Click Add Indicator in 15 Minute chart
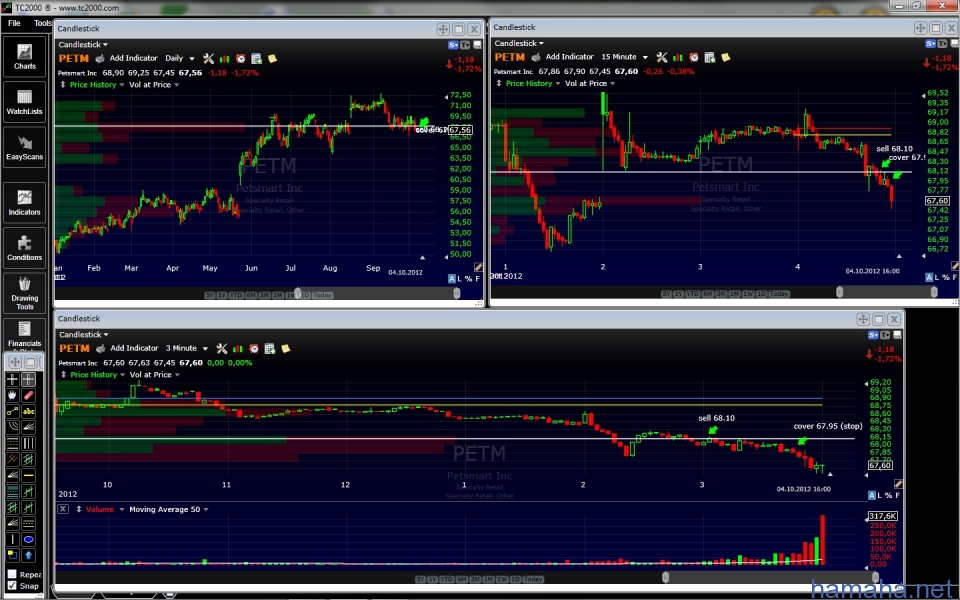This screenshot has height=600, width=960. [569, 57]
